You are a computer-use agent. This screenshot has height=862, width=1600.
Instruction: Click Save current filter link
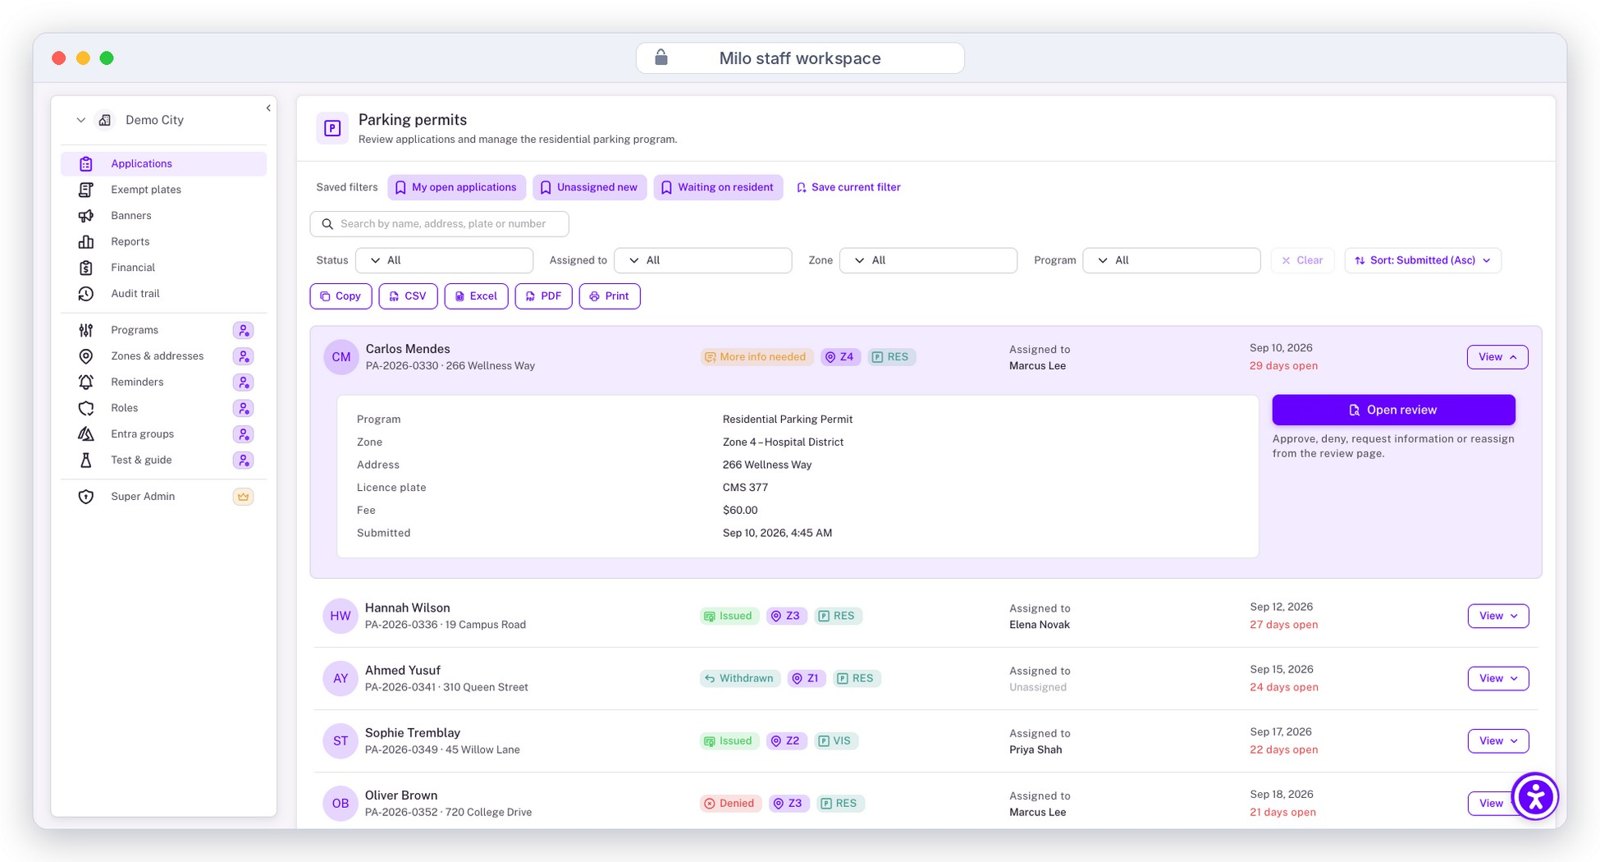[848, 187]
